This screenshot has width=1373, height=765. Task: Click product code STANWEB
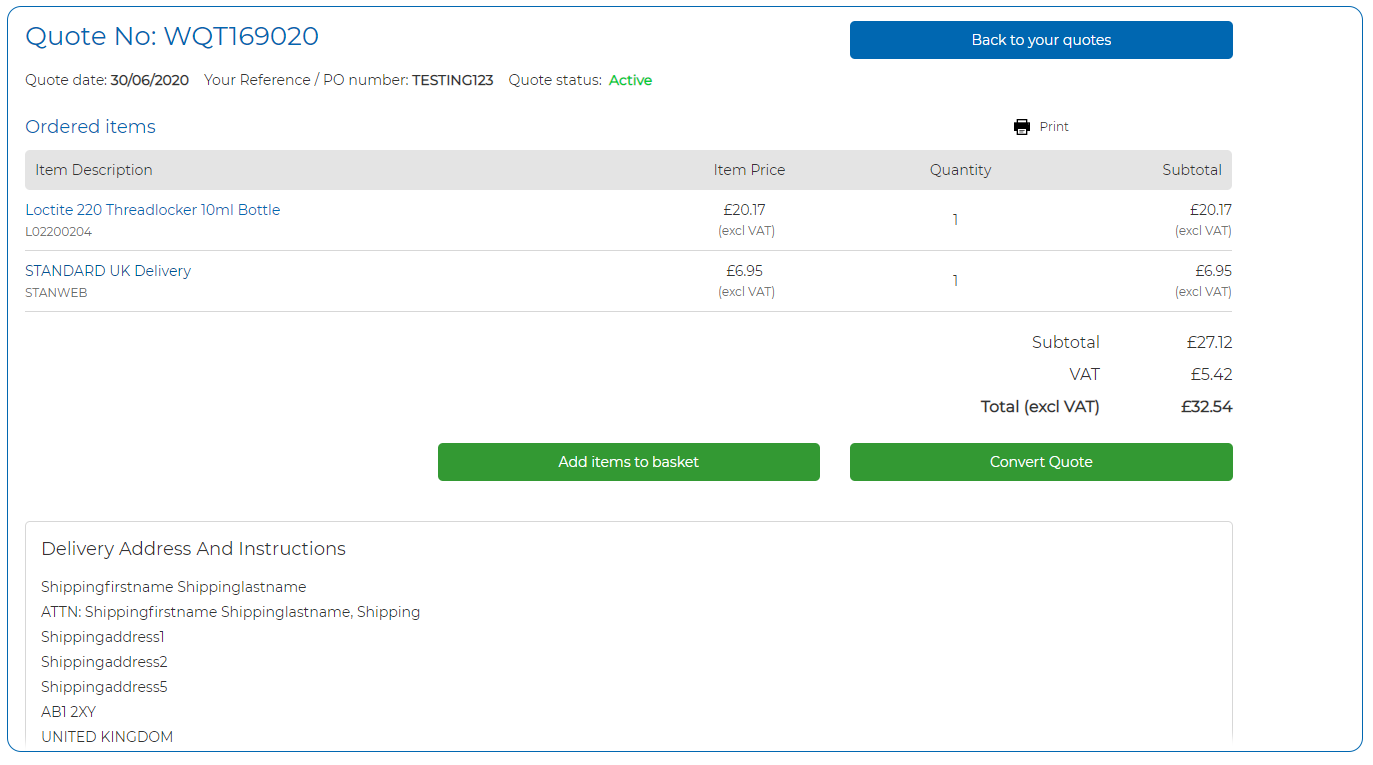pos(56,293)
